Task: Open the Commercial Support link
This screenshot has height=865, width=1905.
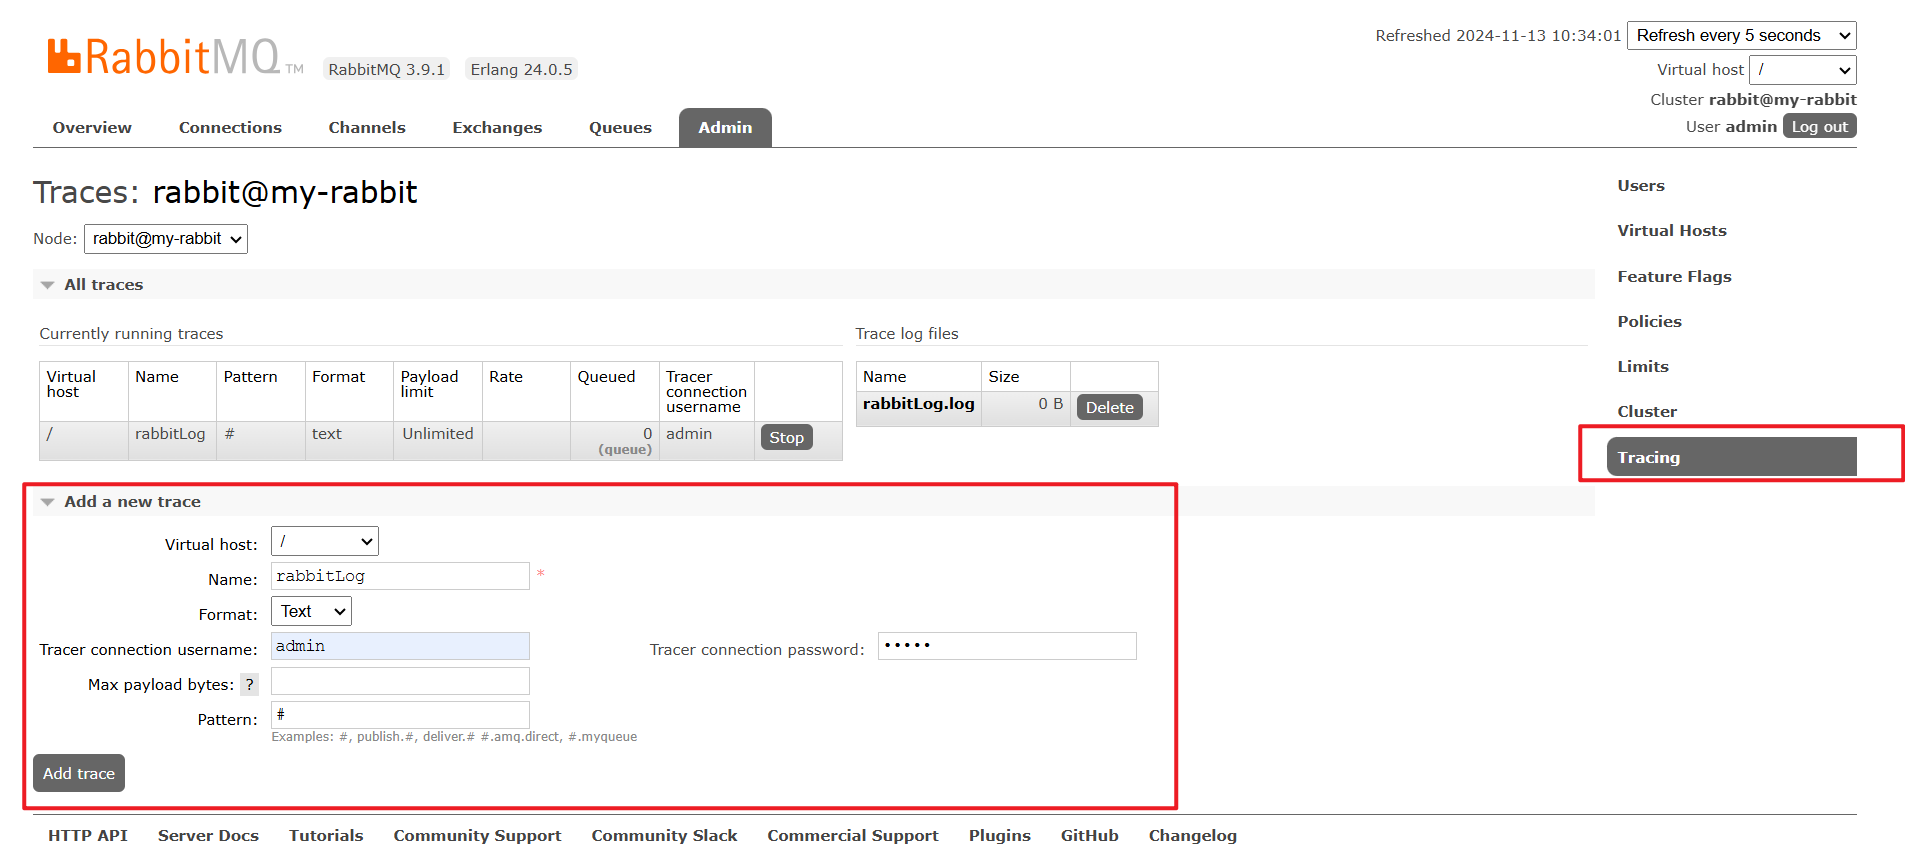Action: [853, 836]
